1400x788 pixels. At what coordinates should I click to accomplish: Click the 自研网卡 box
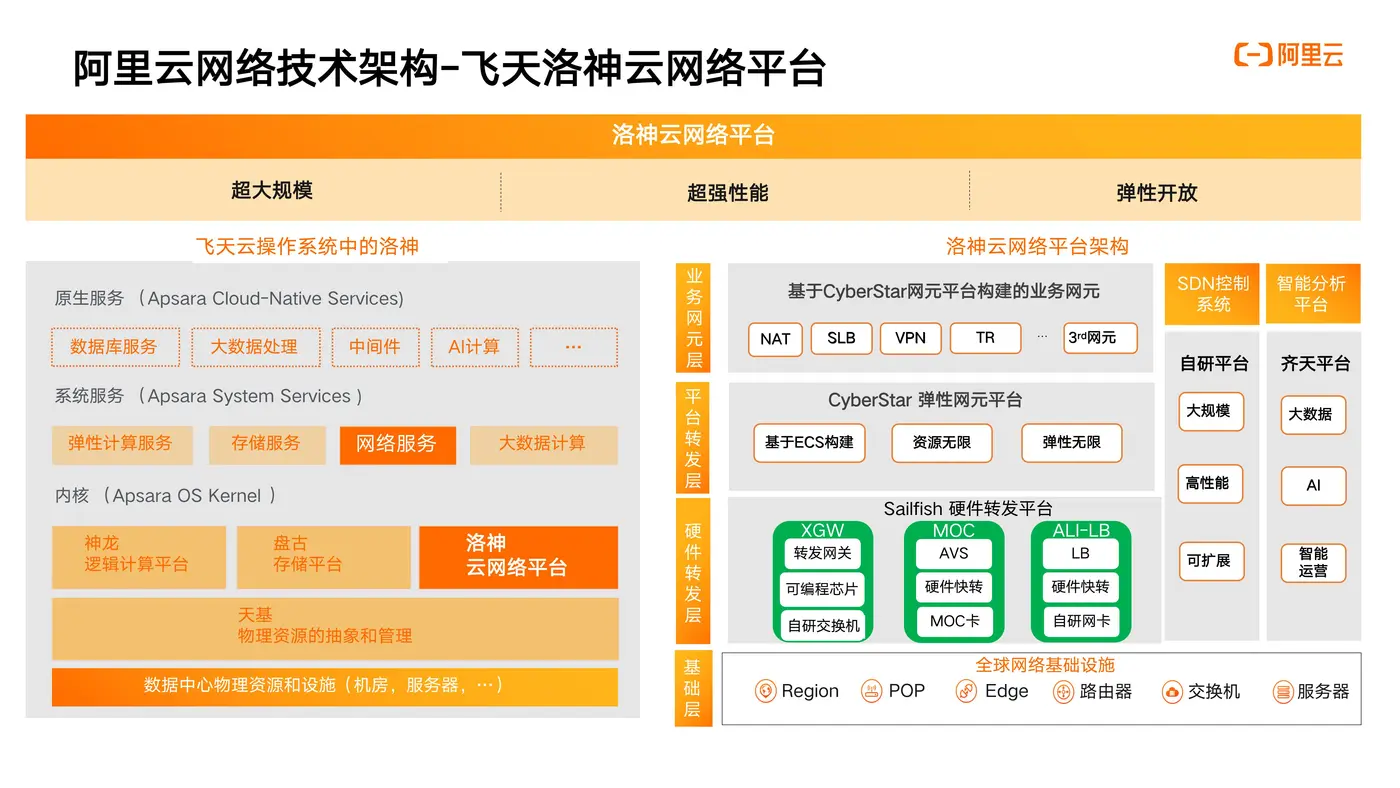pyautogui.click(x=1081, y=621)
